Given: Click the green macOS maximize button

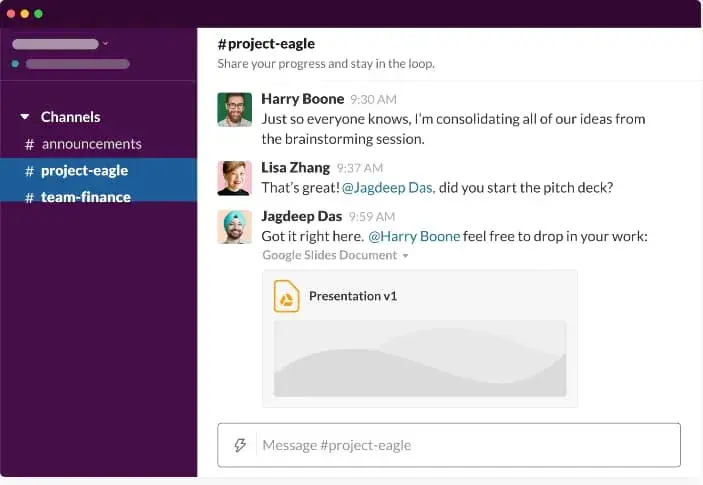Looking at the screenshot, I should (x=39, y=14).
